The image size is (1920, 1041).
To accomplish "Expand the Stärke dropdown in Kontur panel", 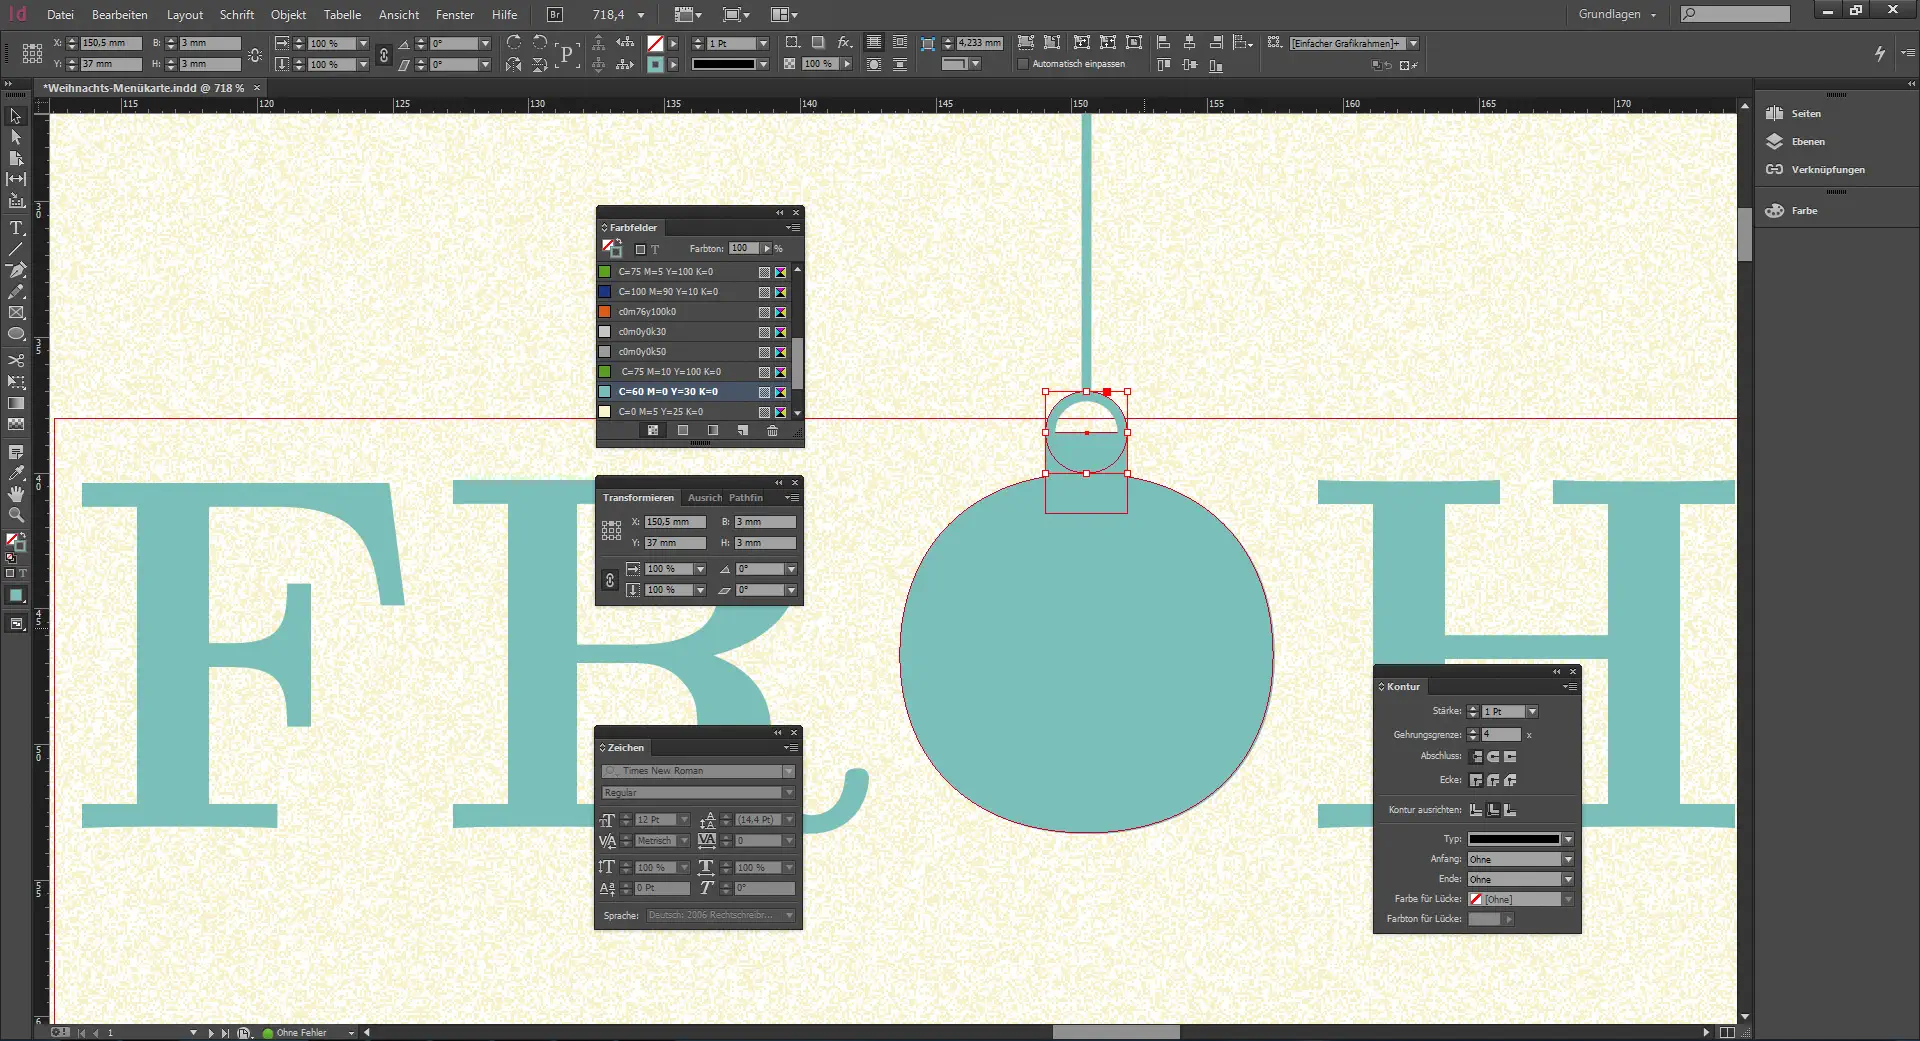I will (1532, 712).
